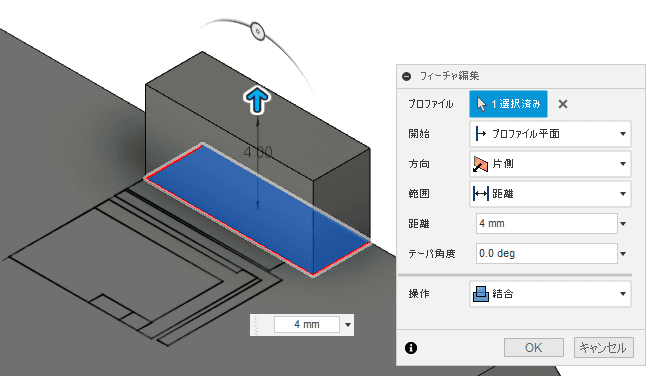This screenshot has width=655, height=376.
Task: Collapse the フィーチャ編集 dialog with minus icon
Action: point(406,76)
